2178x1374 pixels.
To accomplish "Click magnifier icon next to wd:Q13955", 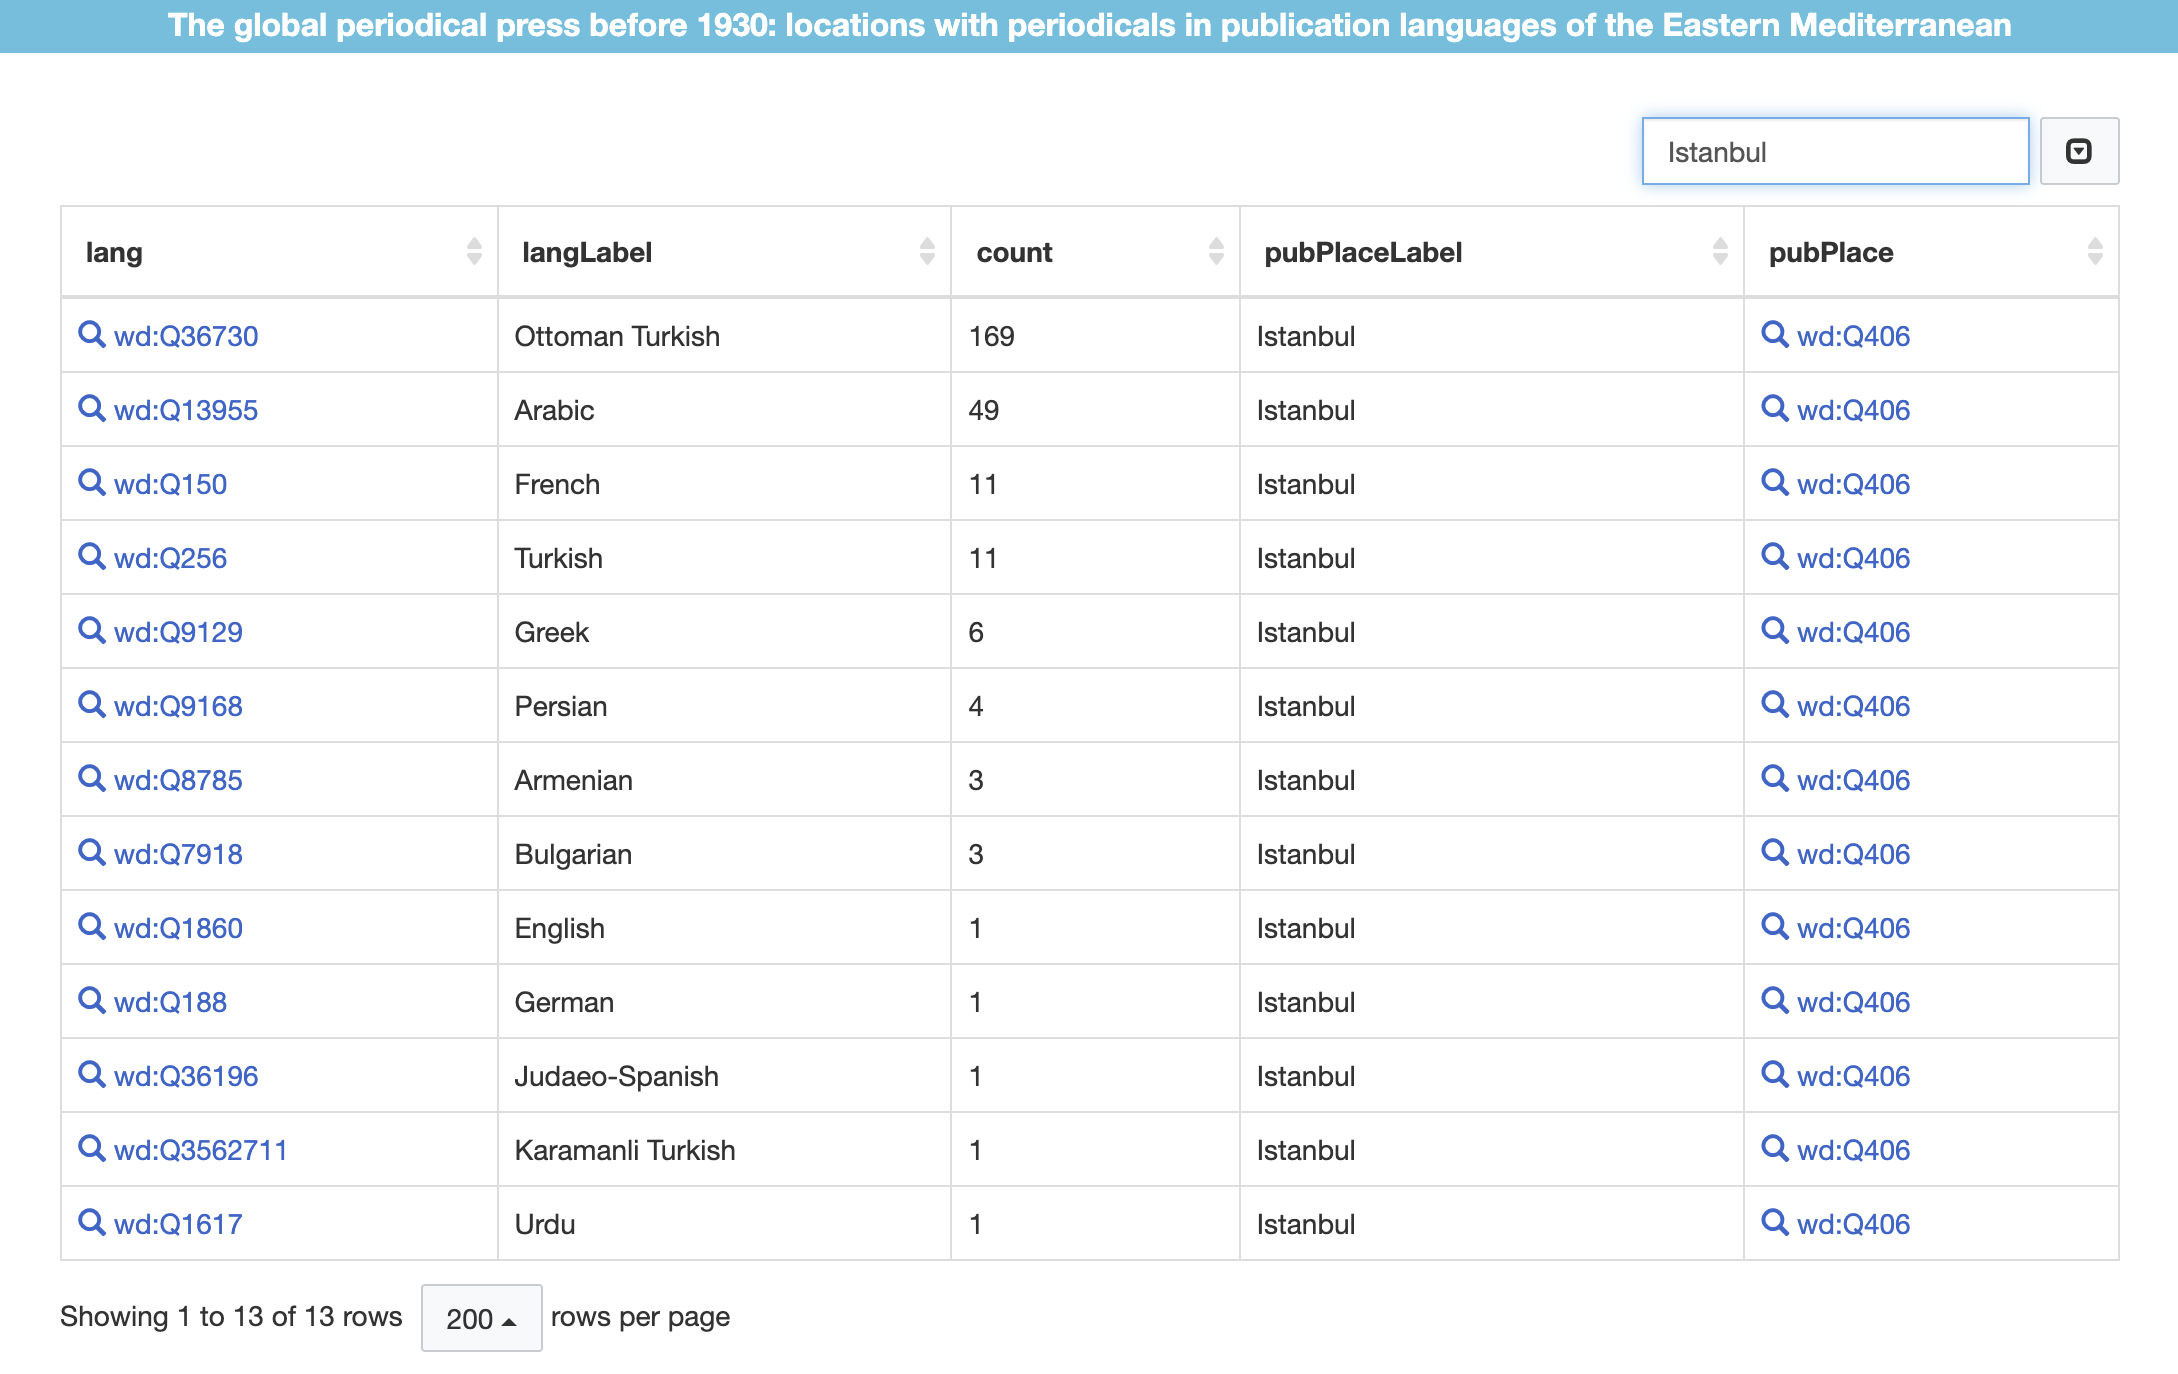I will [x=91, y=408].
